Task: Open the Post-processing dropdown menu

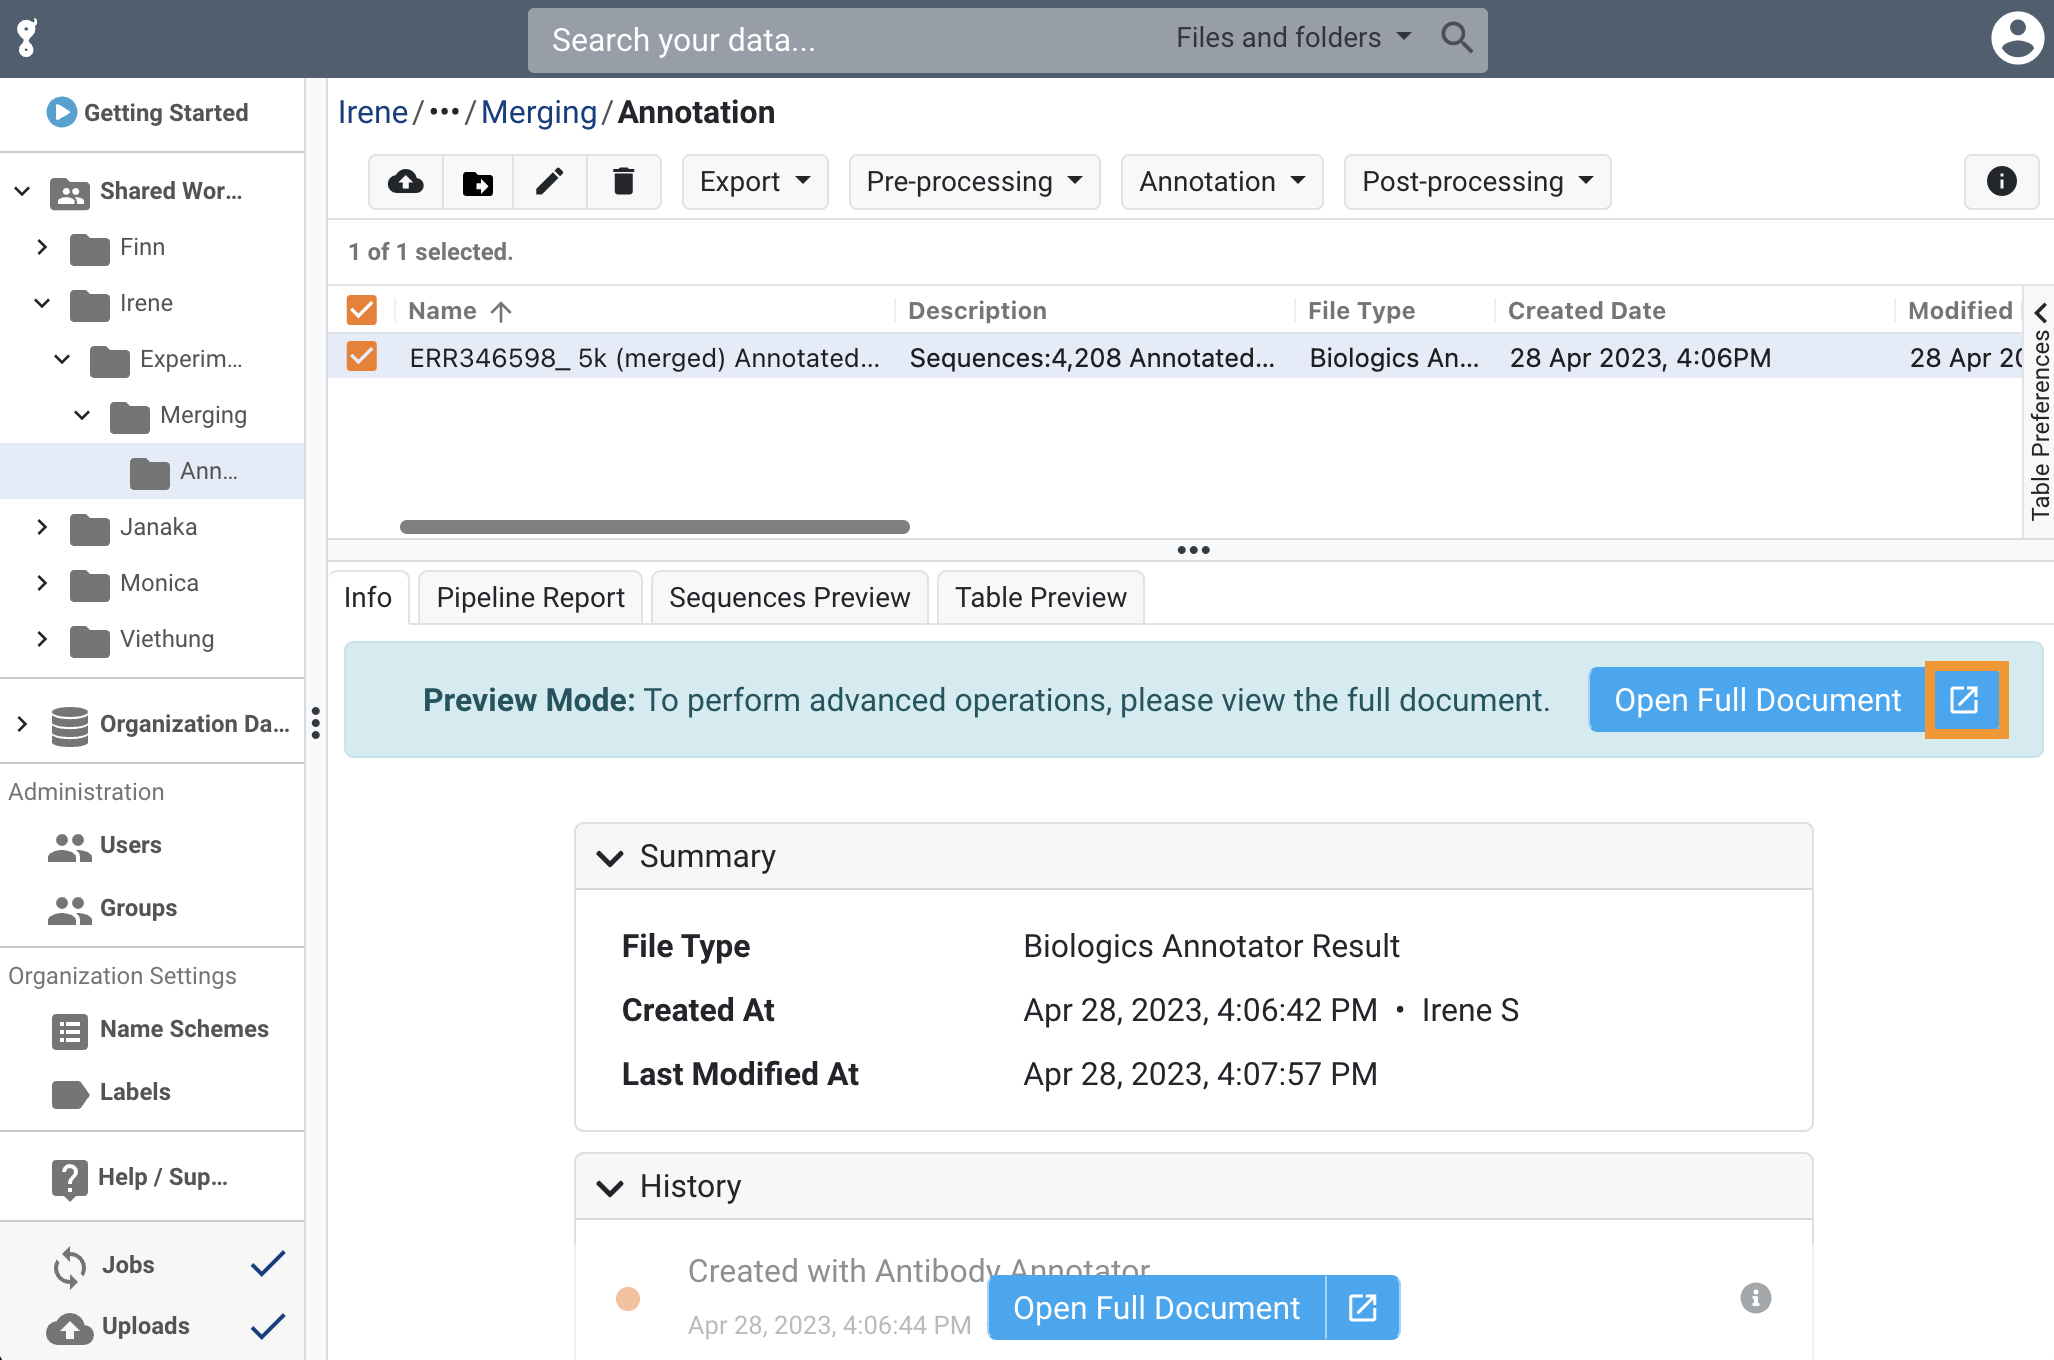Action: [x=1477, y=182]
